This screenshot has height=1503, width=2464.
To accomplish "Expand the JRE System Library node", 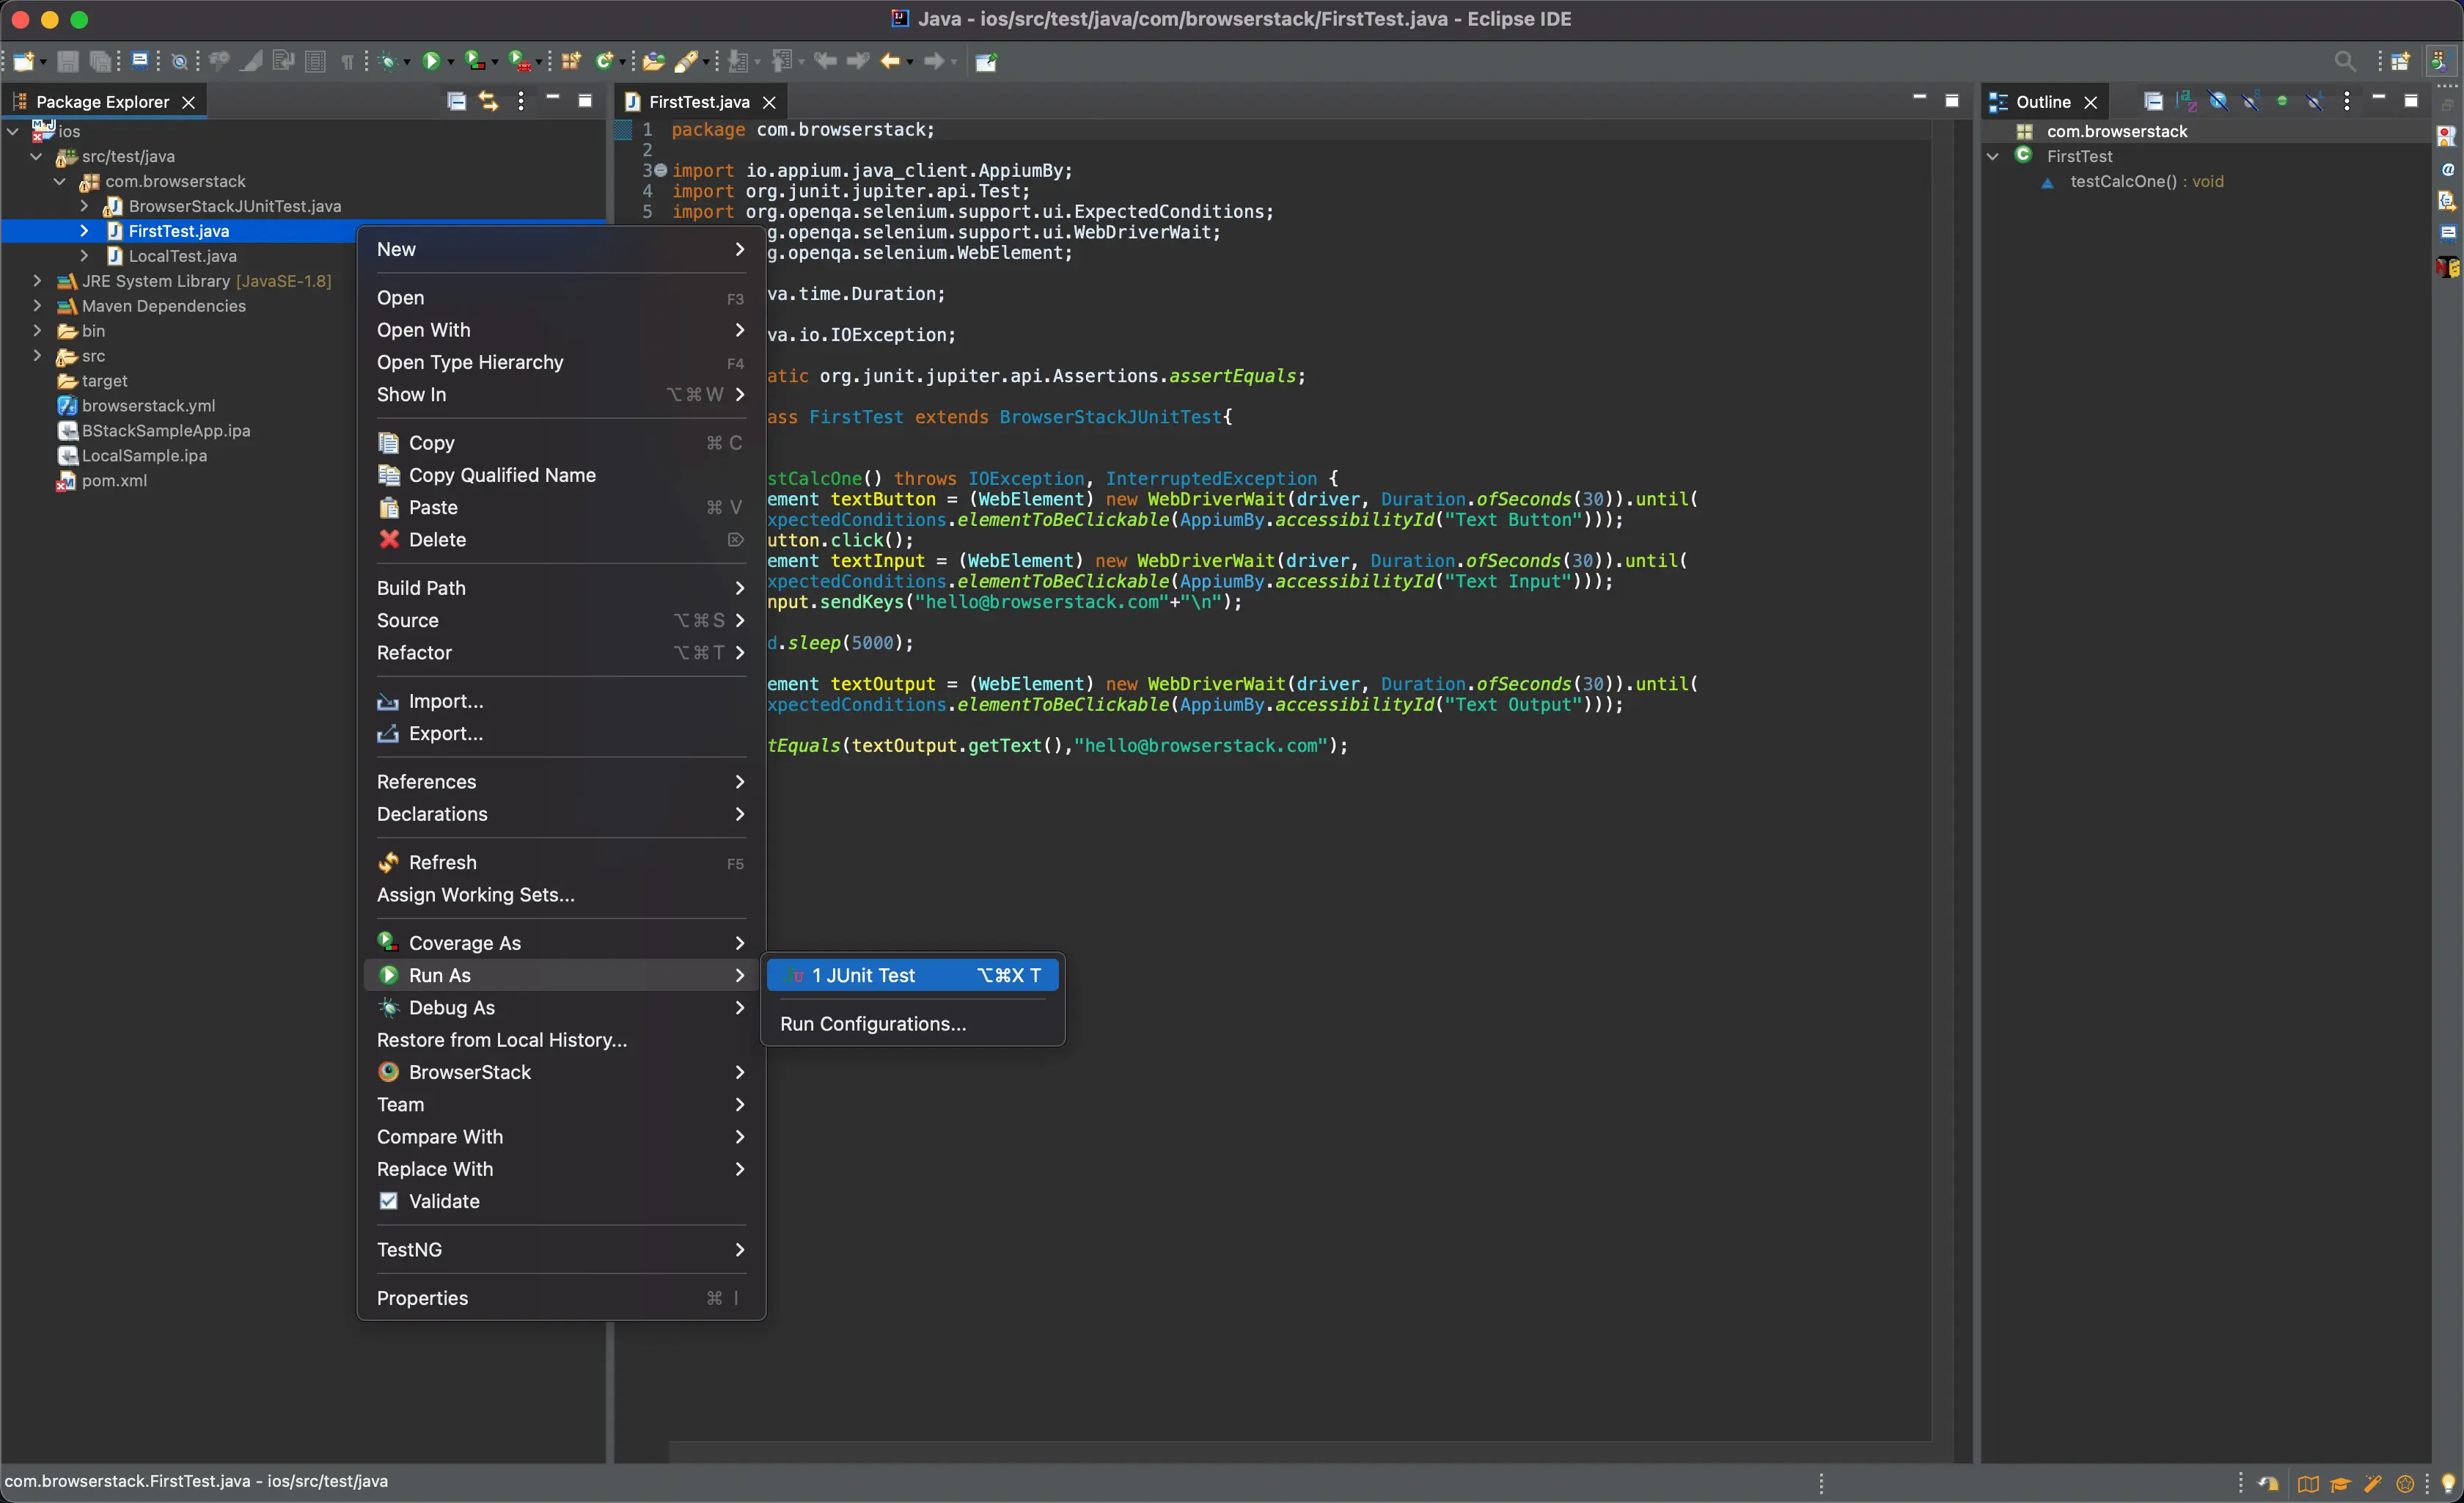I will coord(37,281).
